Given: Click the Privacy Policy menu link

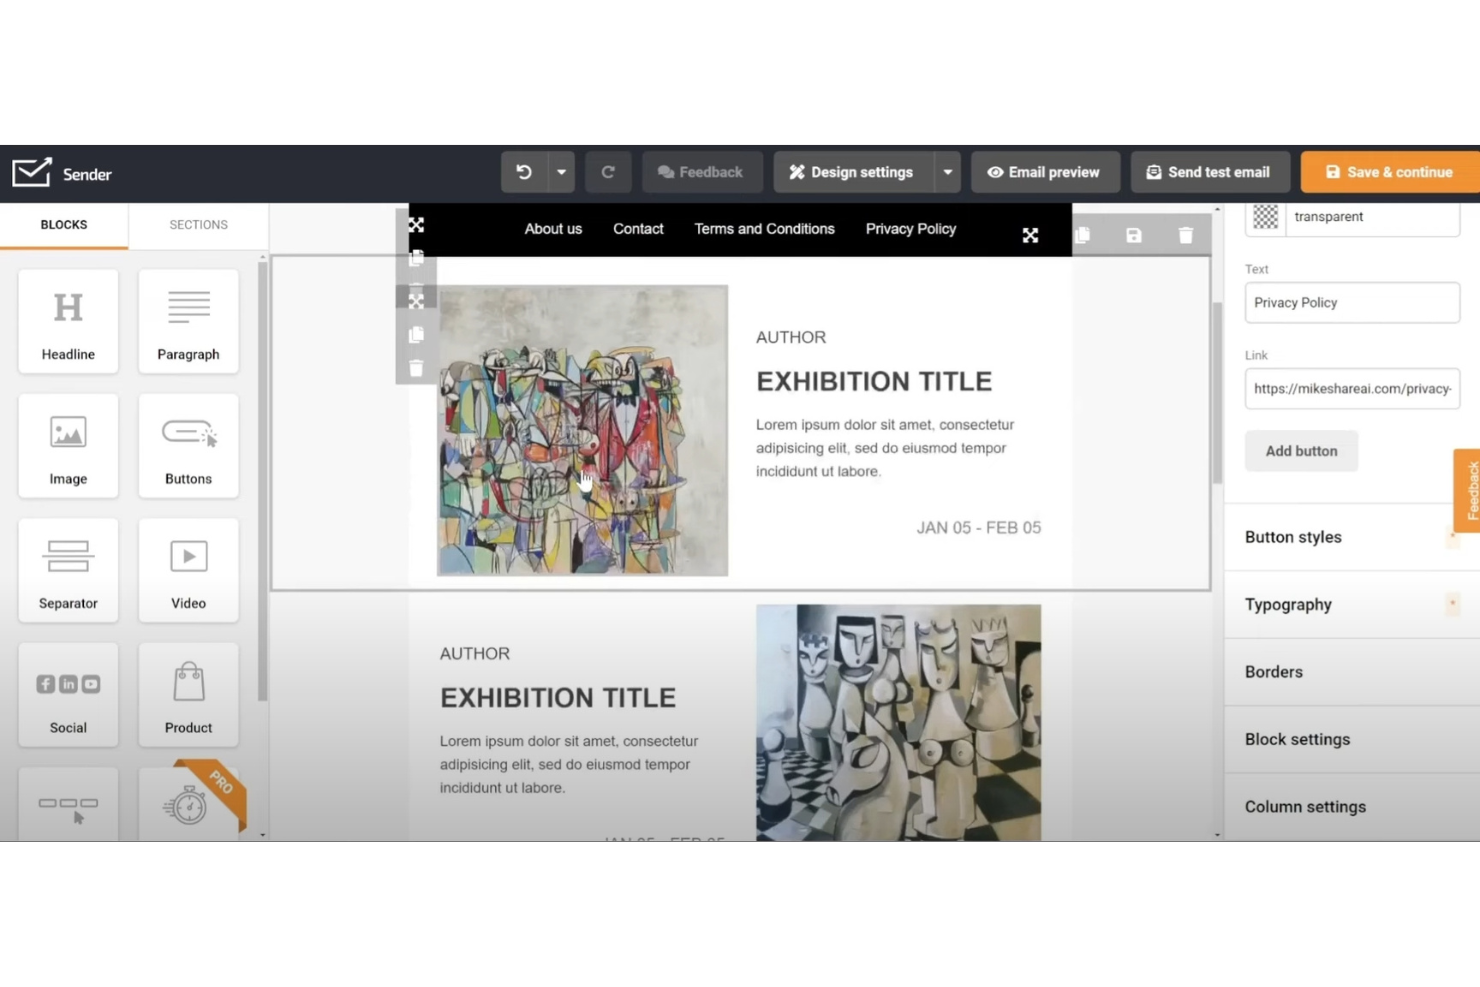Looking at the screenshot, I should 911,229.
